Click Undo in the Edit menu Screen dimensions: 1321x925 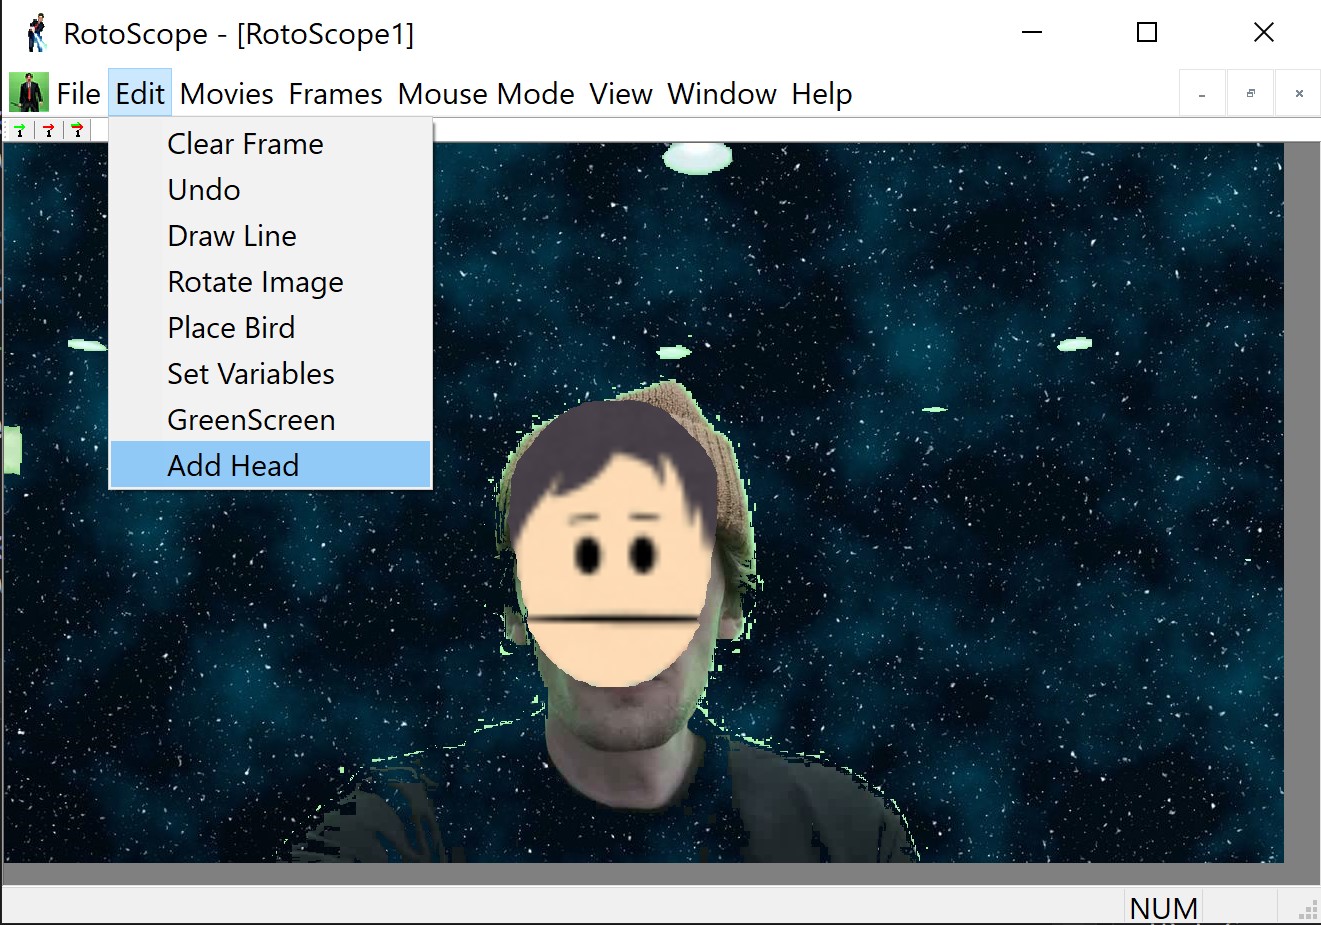point(204,190)
